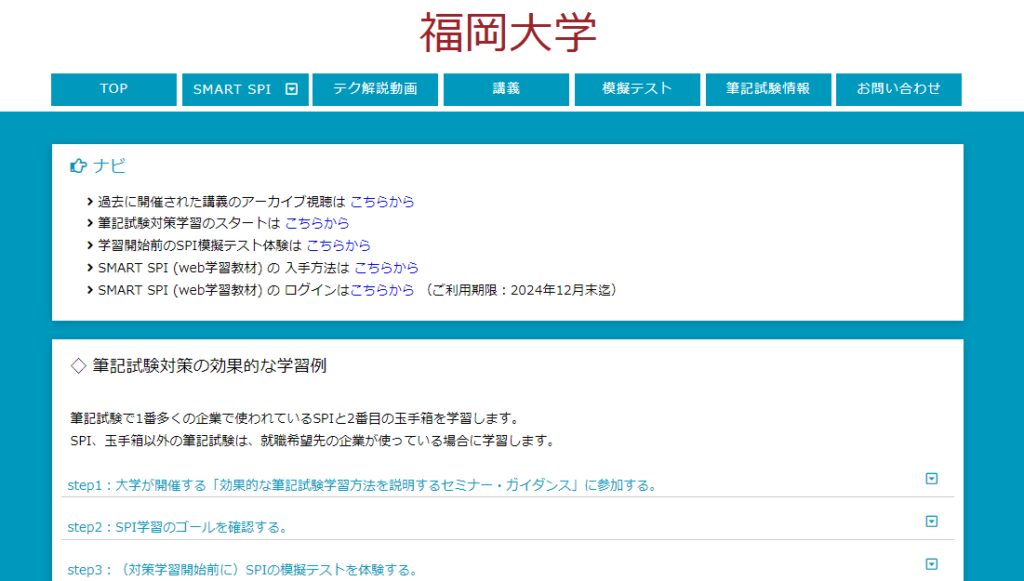Open こちらから link for SPI模擬テスト体験

[x=338, y=245]
